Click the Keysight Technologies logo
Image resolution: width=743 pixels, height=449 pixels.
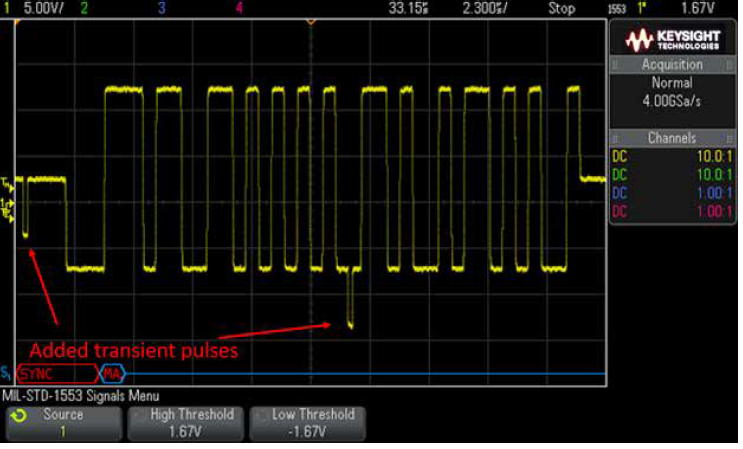[672, 40]
